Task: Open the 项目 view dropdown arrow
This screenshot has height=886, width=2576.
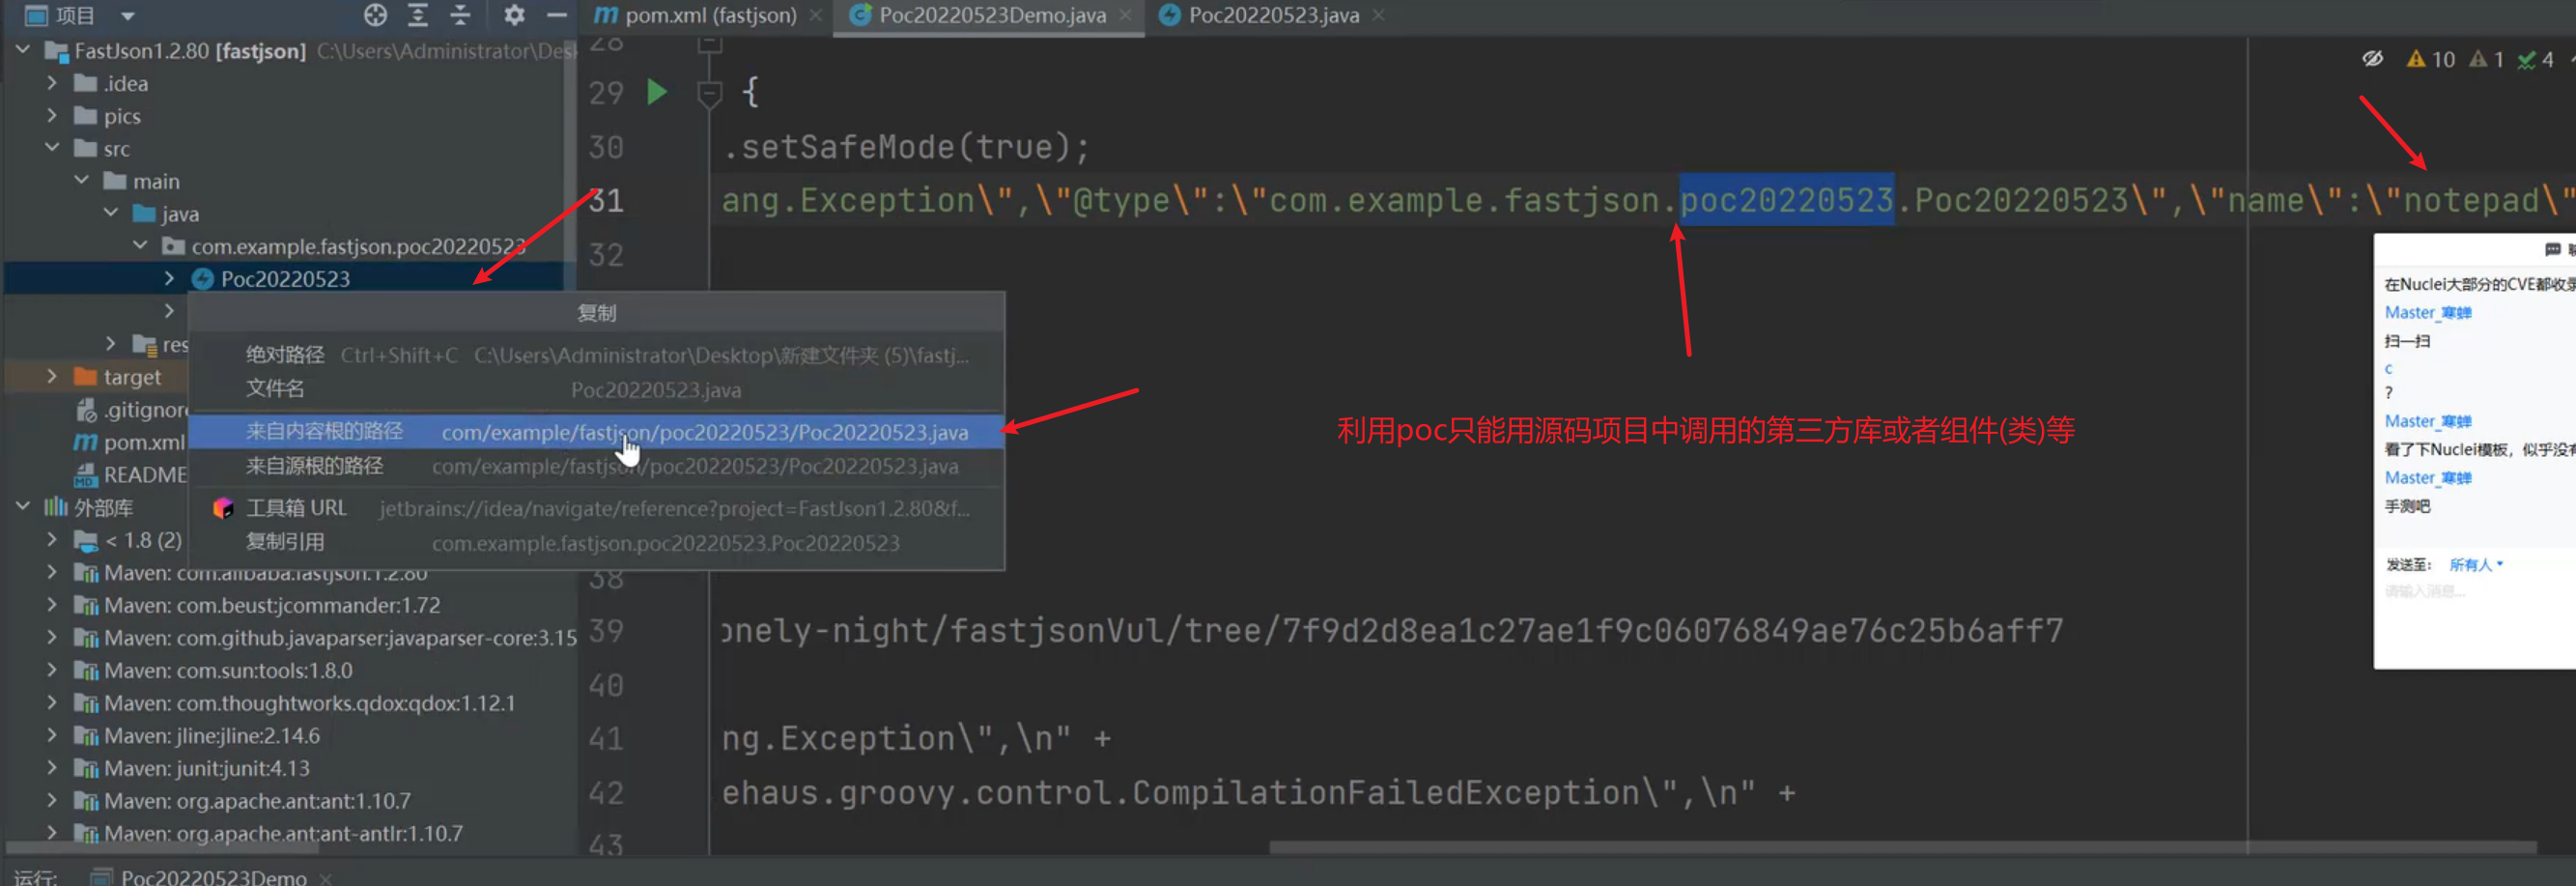Action: (x=128, y=16)
